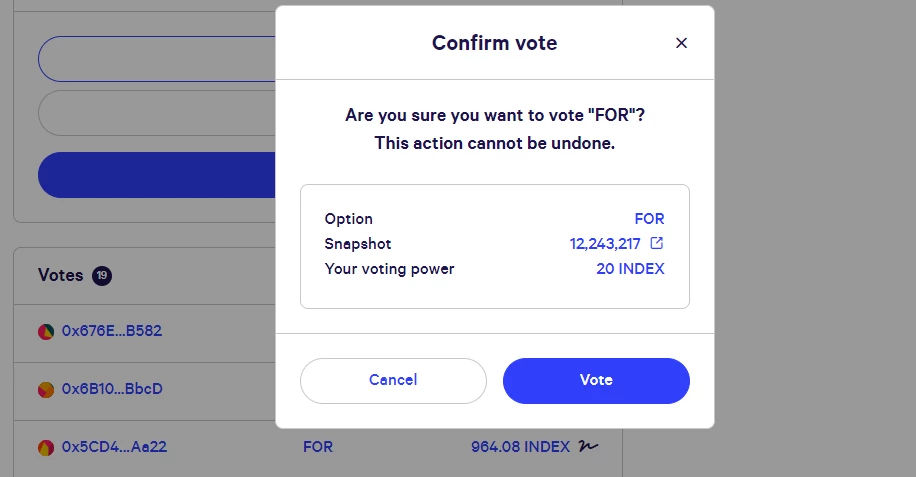The height and width of the screenshot is (477, 916).
Task: Select the second outlined vote option
Action: point(157,113)
